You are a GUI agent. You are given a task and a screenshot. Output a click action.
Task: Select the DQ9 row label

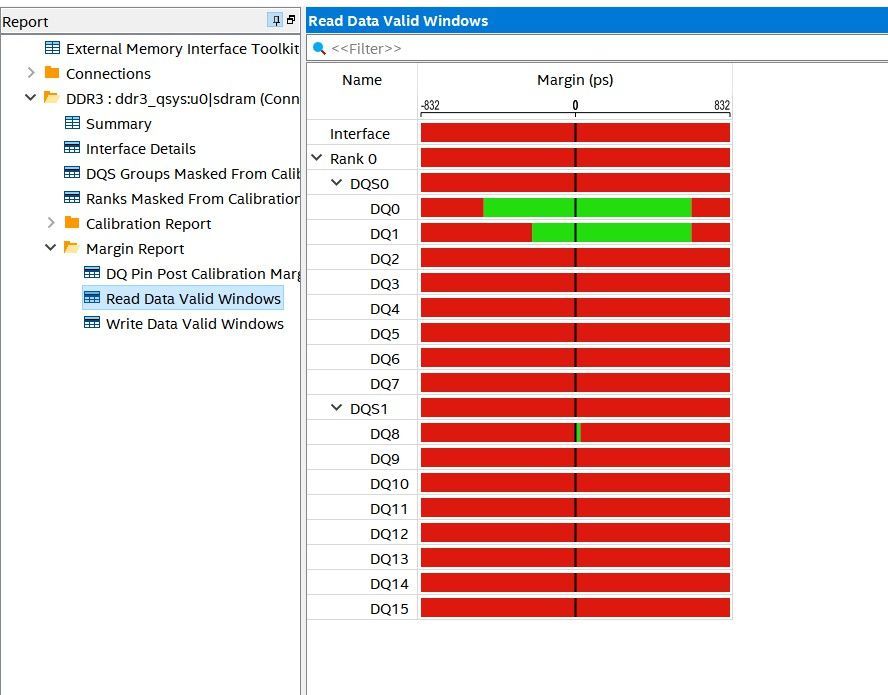[x=385, y=459]
